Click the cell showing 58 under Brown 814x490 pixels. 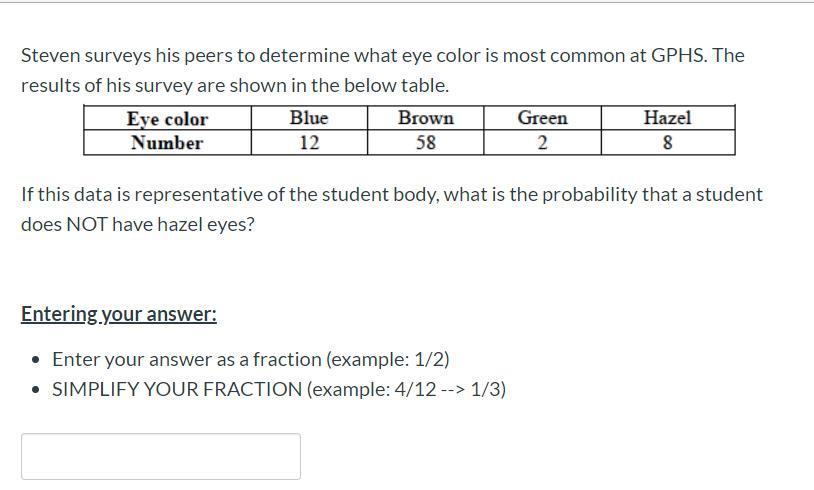coord(426,143)
